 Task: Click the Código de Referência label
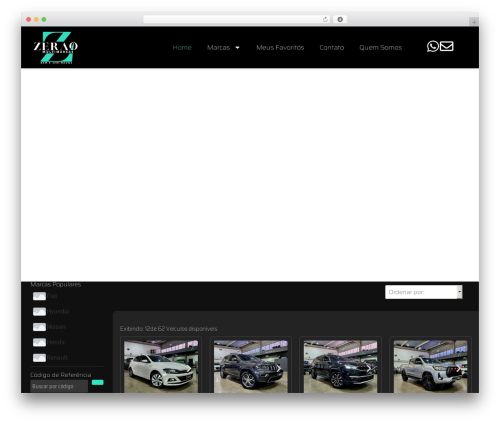[61, 375]
